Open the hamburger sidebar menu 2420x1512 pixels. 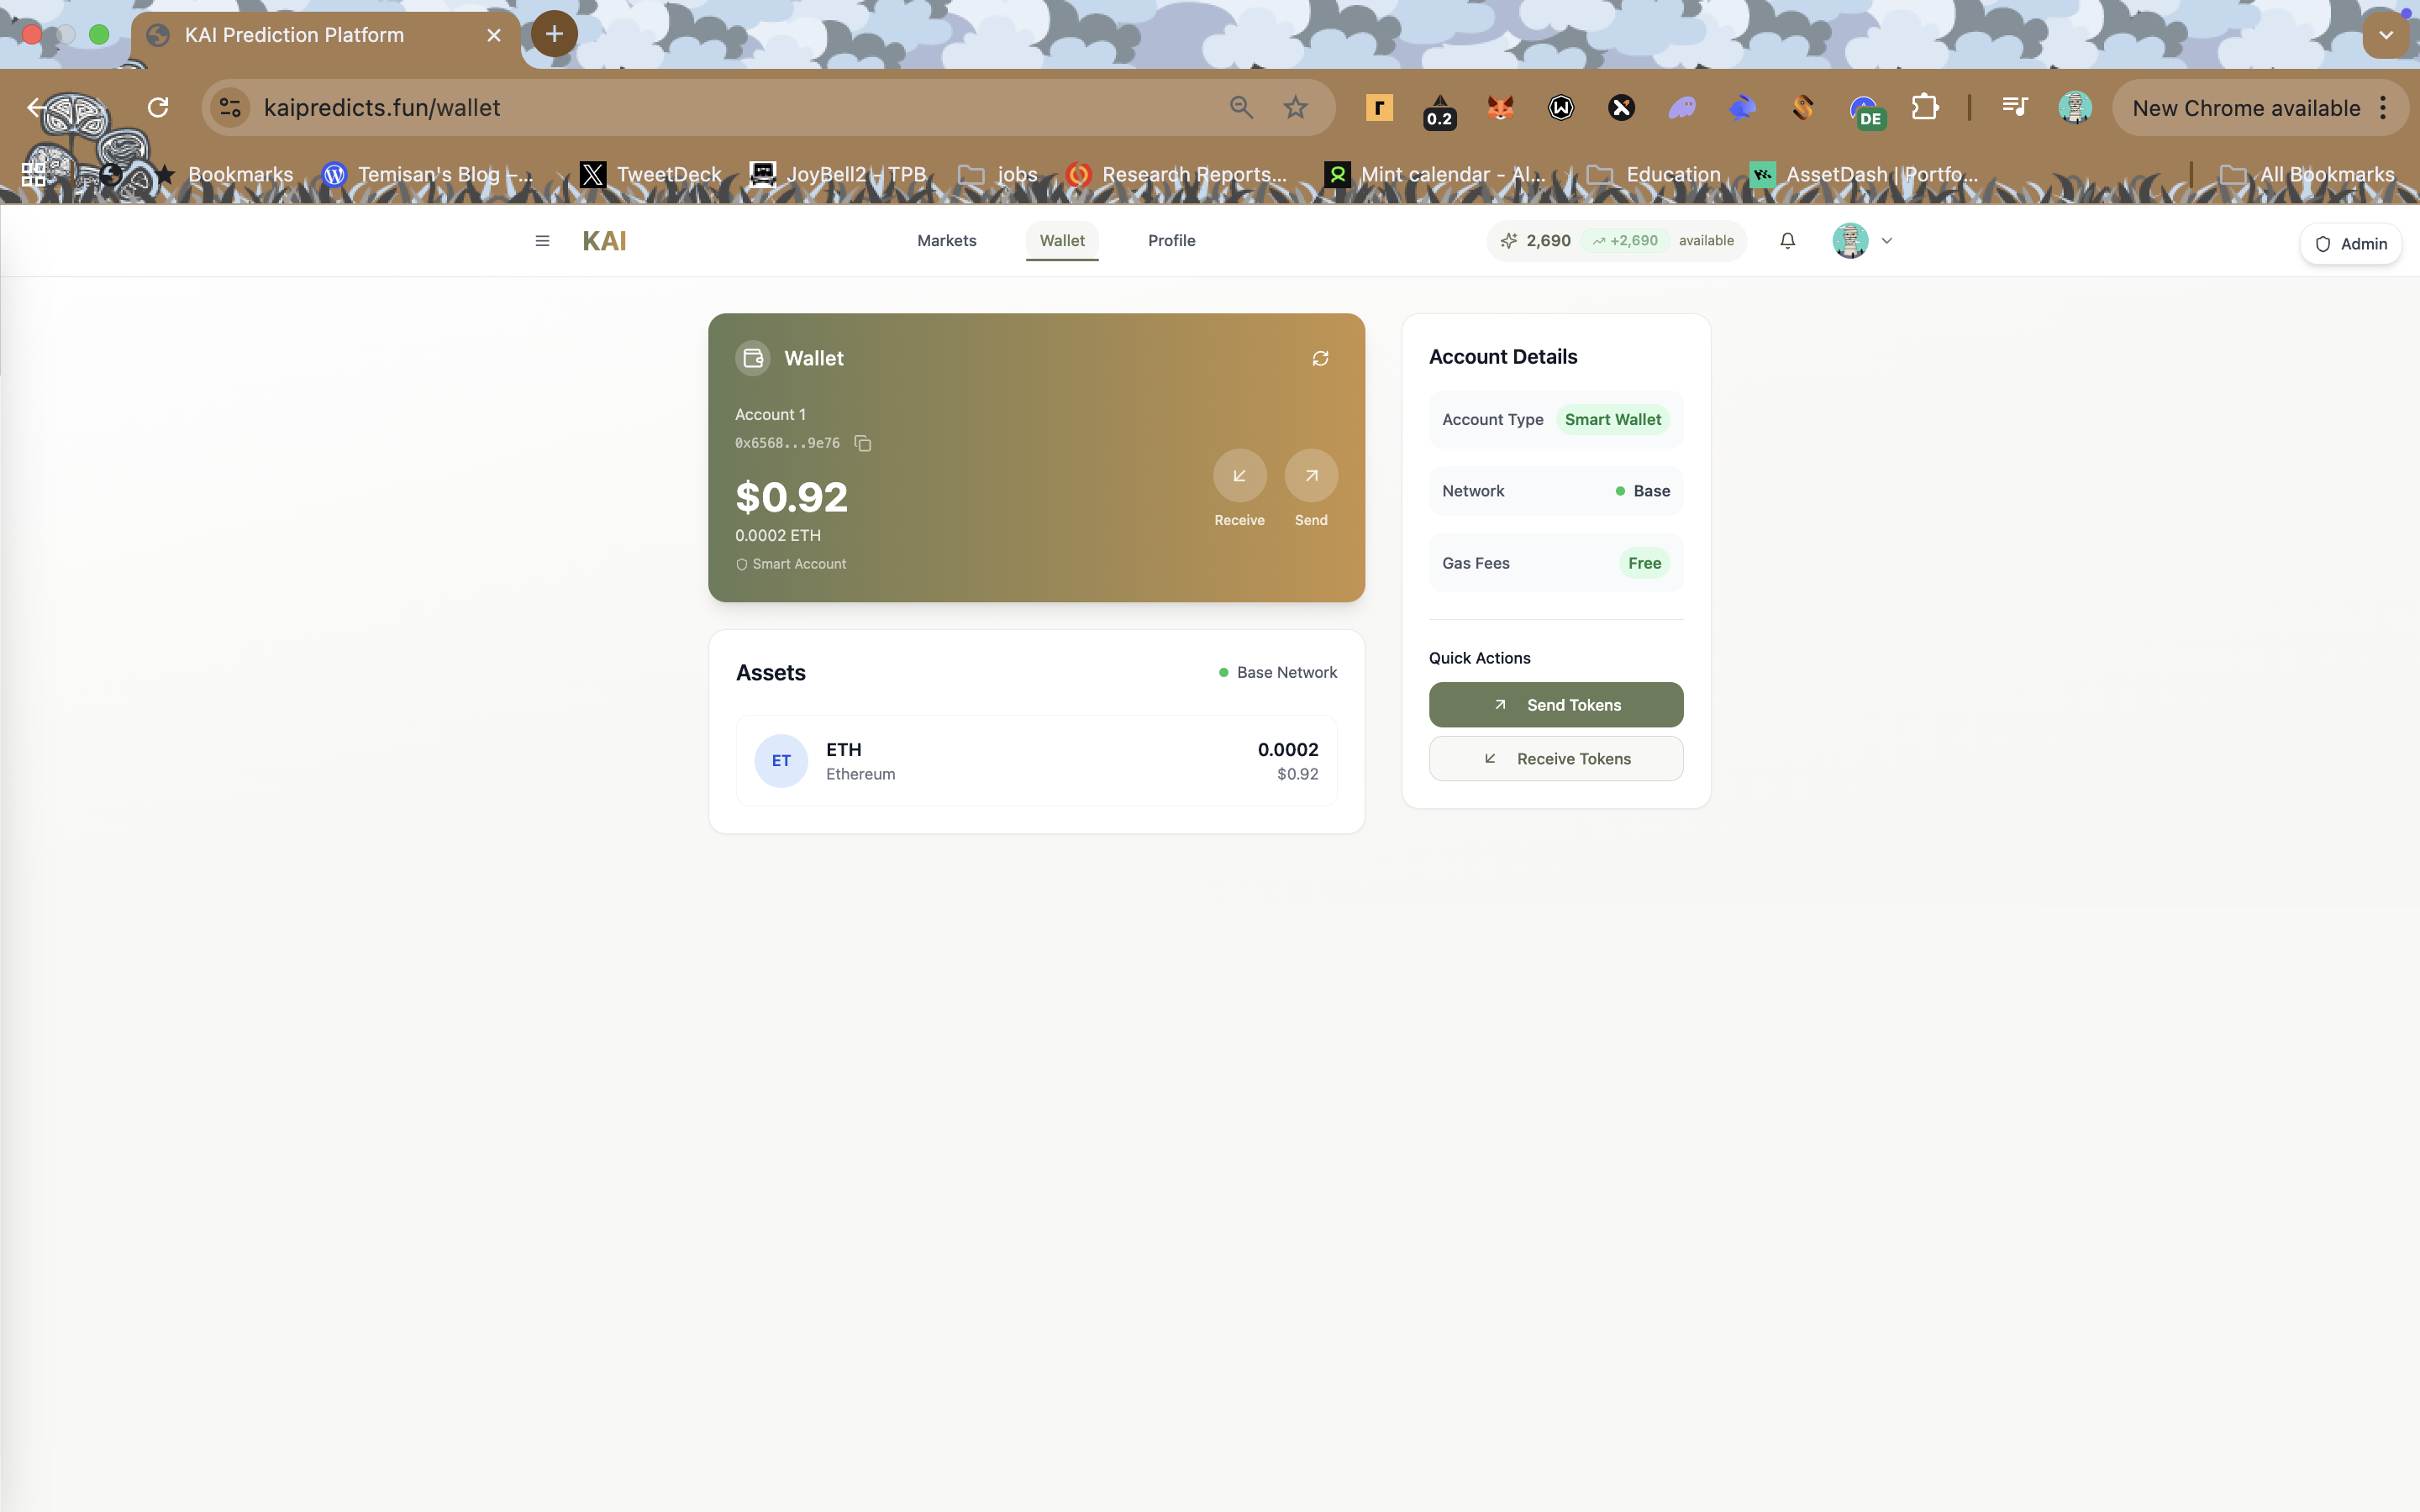pyautogui.click(x=542, y=241)
